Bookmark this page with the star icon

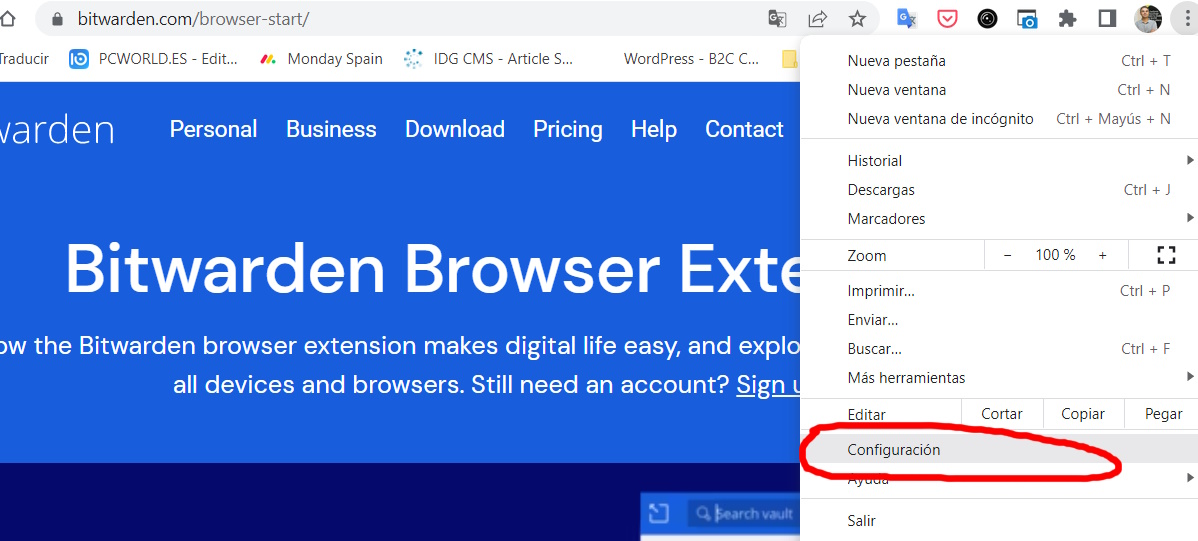tap(858, 18)
